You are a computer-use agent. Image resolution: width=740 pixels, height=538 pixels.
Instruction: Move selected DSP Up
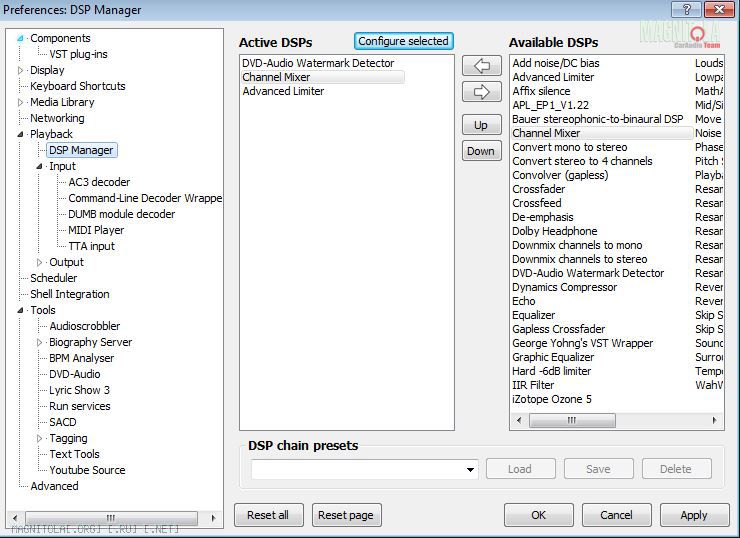tap(481, 125)
